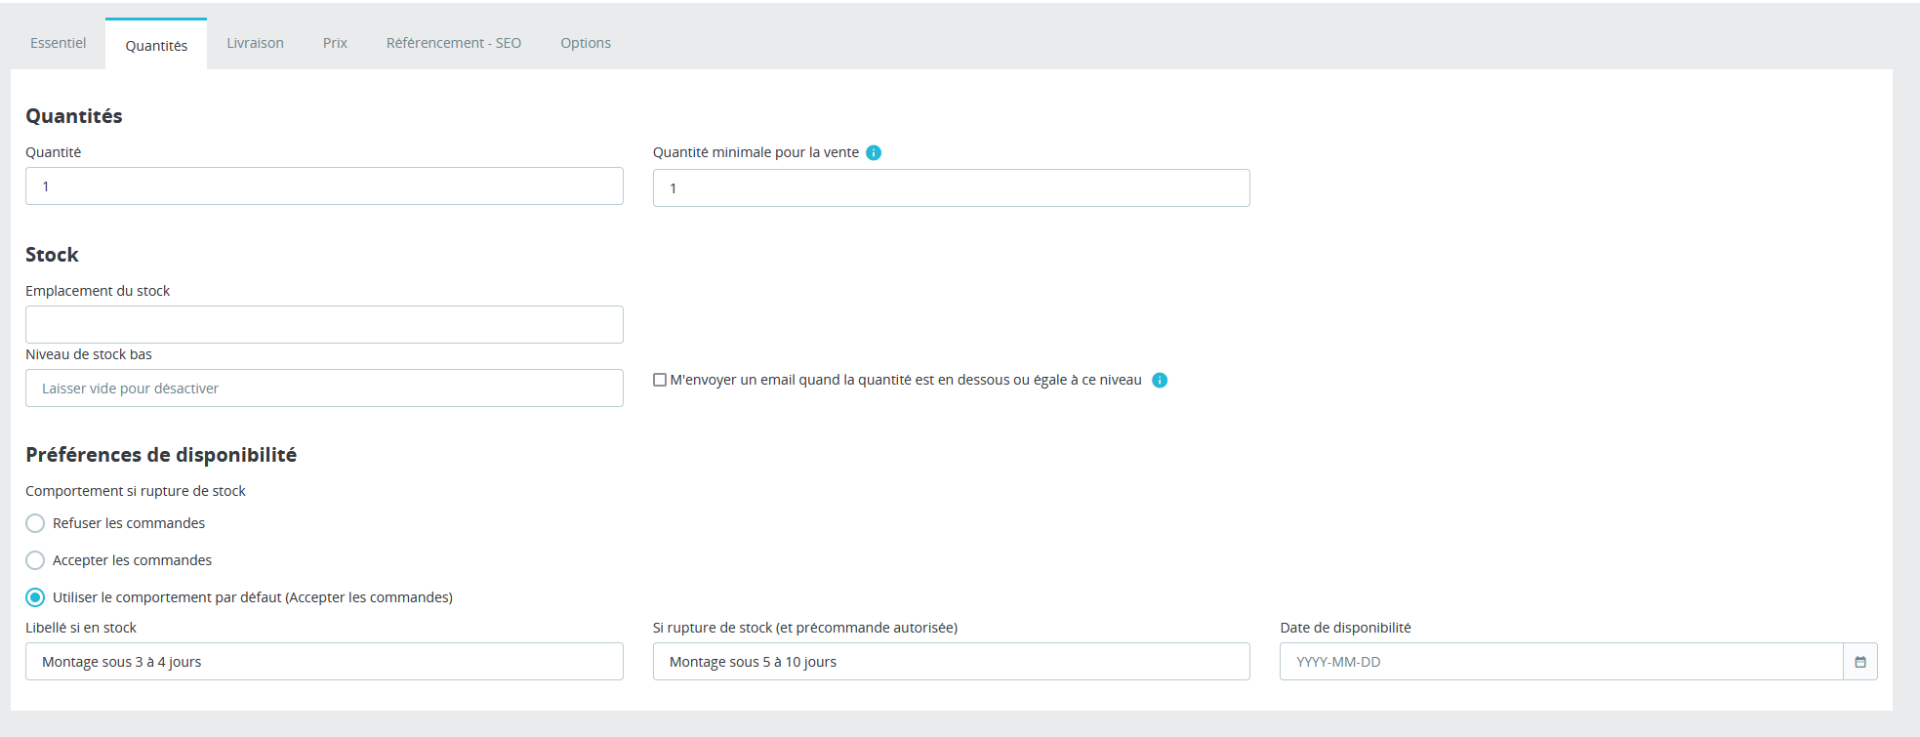Edit the Libellé si en stock field
The image size is (1920, 737).
pos(324,662)
